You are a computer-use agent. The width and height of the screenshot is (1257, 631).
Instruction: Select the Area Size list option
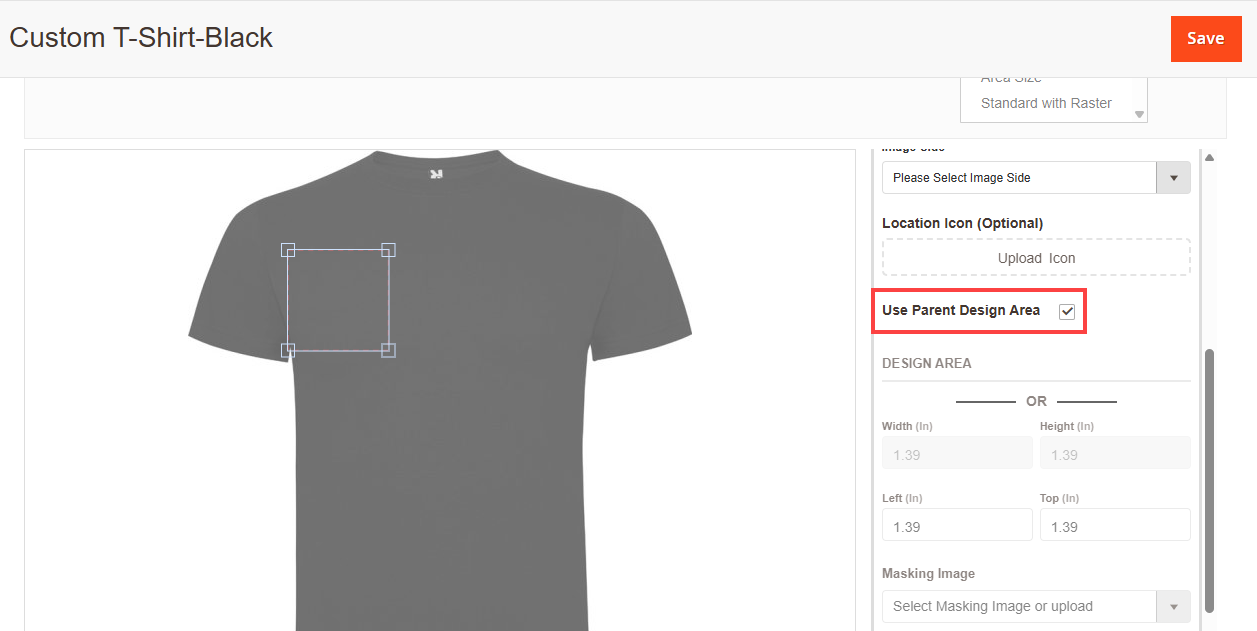point(1011,79)
